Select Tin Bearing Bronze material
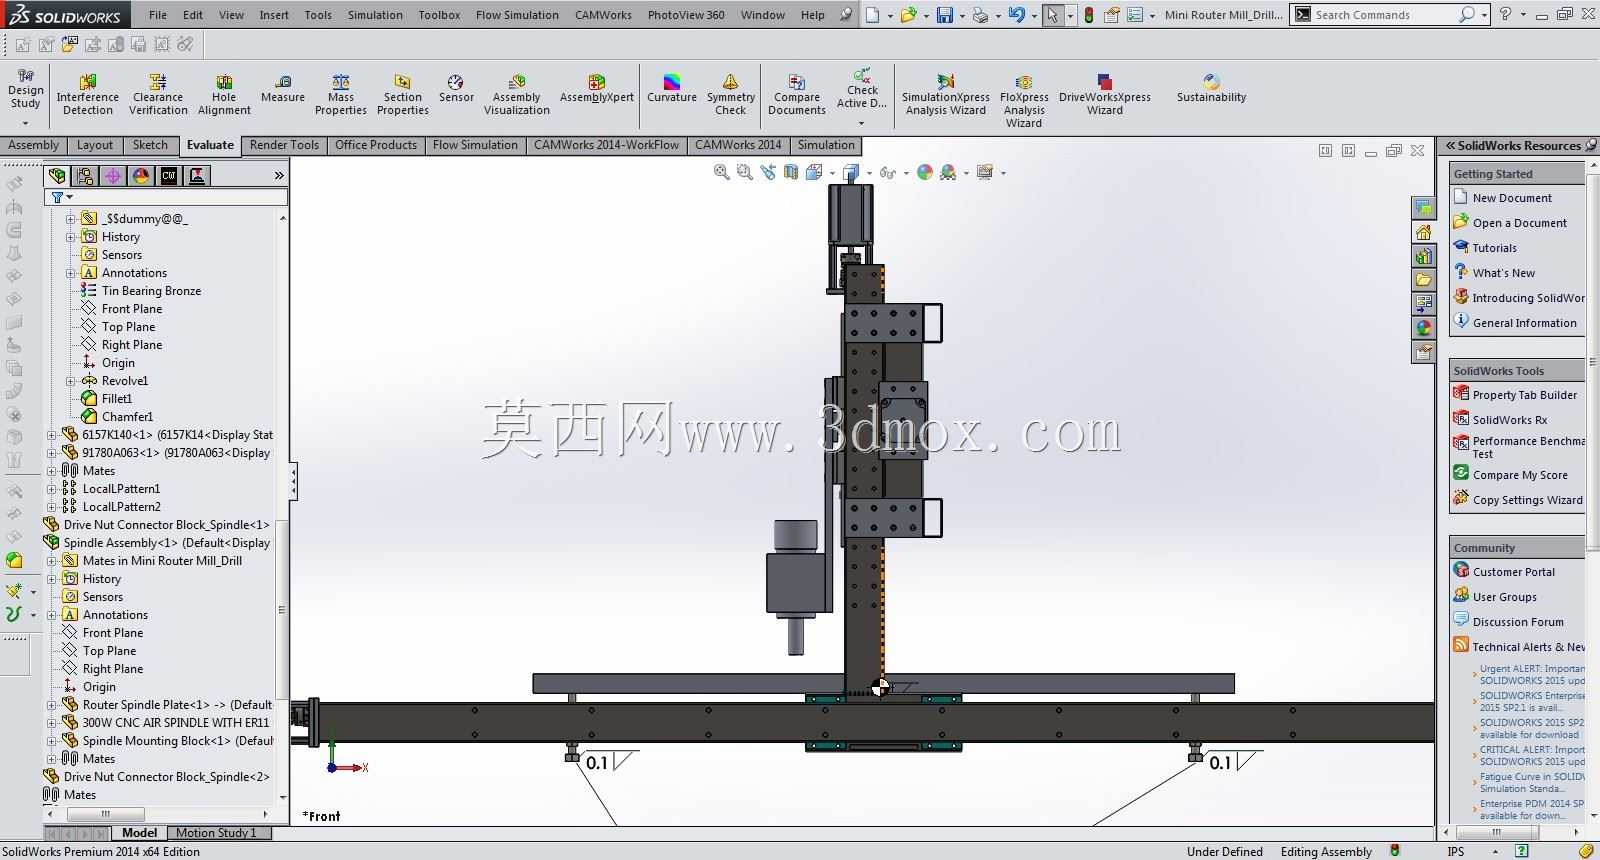The image size is (1600, 860). [x=151, y=291]
